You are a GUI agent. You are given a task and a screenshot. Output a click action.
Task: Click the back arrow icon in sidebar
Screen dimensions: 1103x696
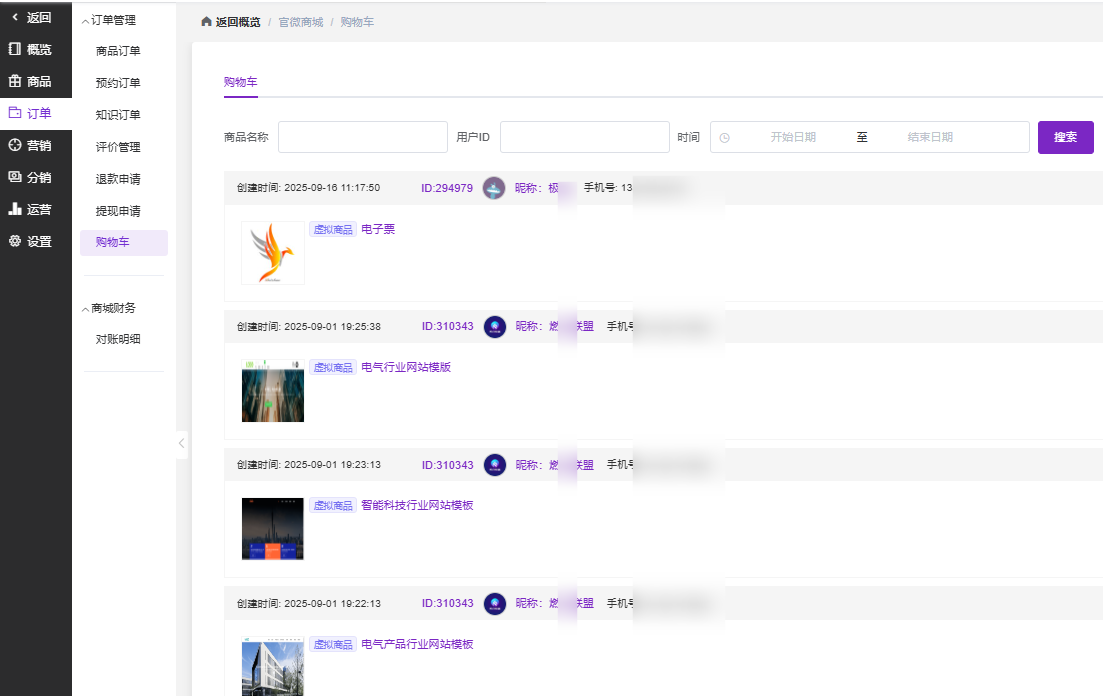coord(15,17)
